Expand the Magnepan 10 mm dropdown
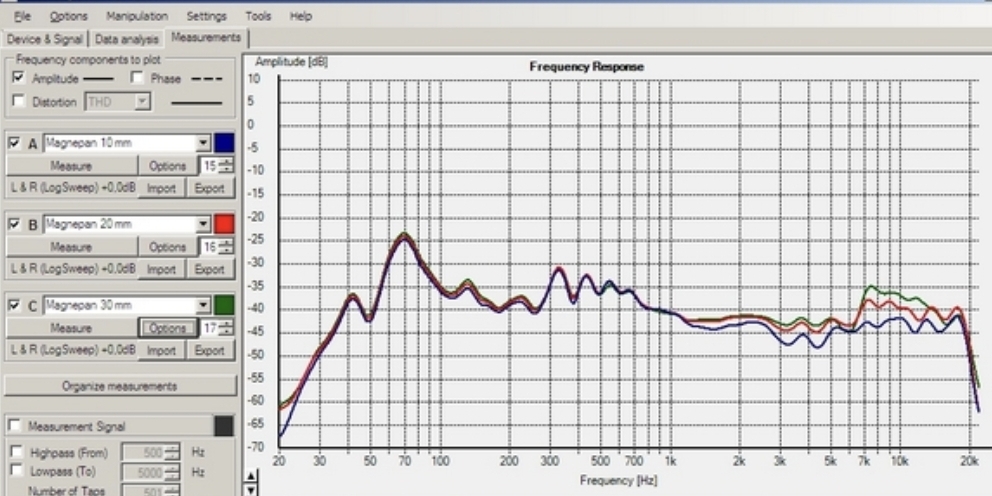 (203, 143)
